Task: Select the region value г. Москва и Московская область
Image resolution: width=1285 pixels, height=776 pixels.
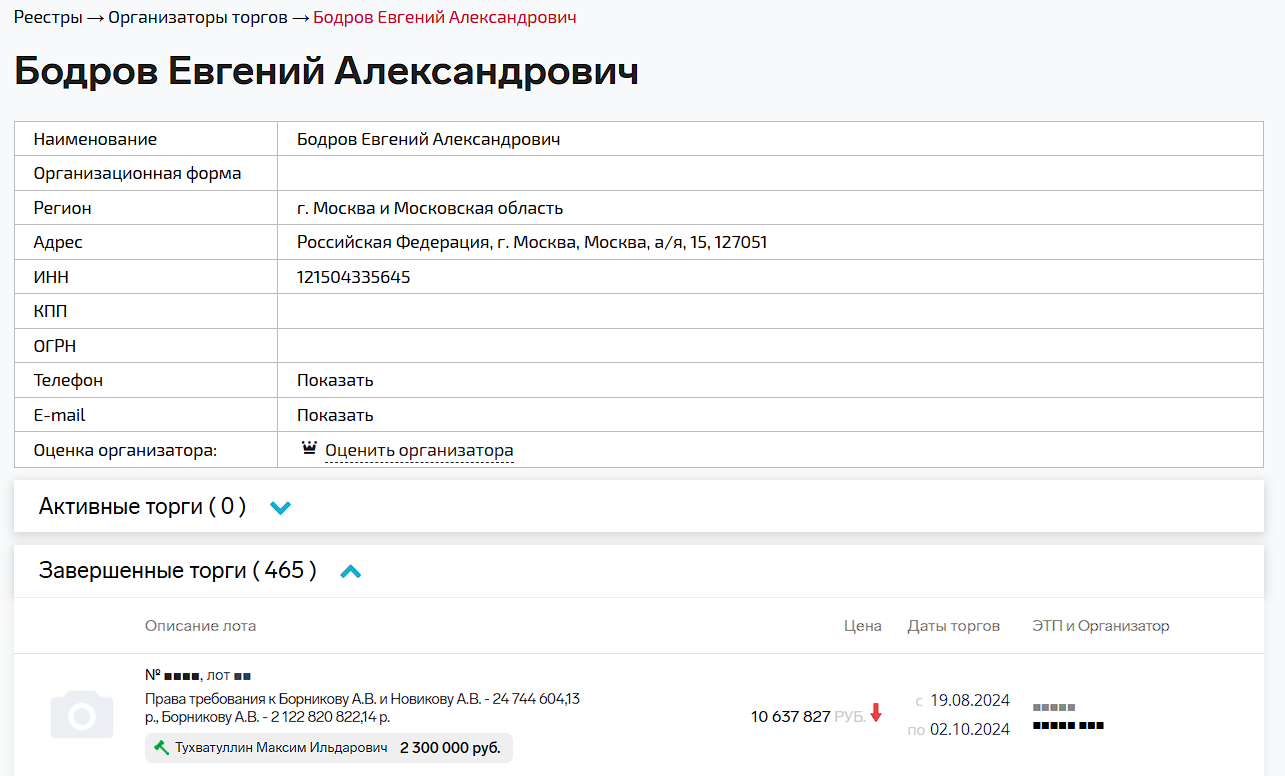Action: [430, 208]
